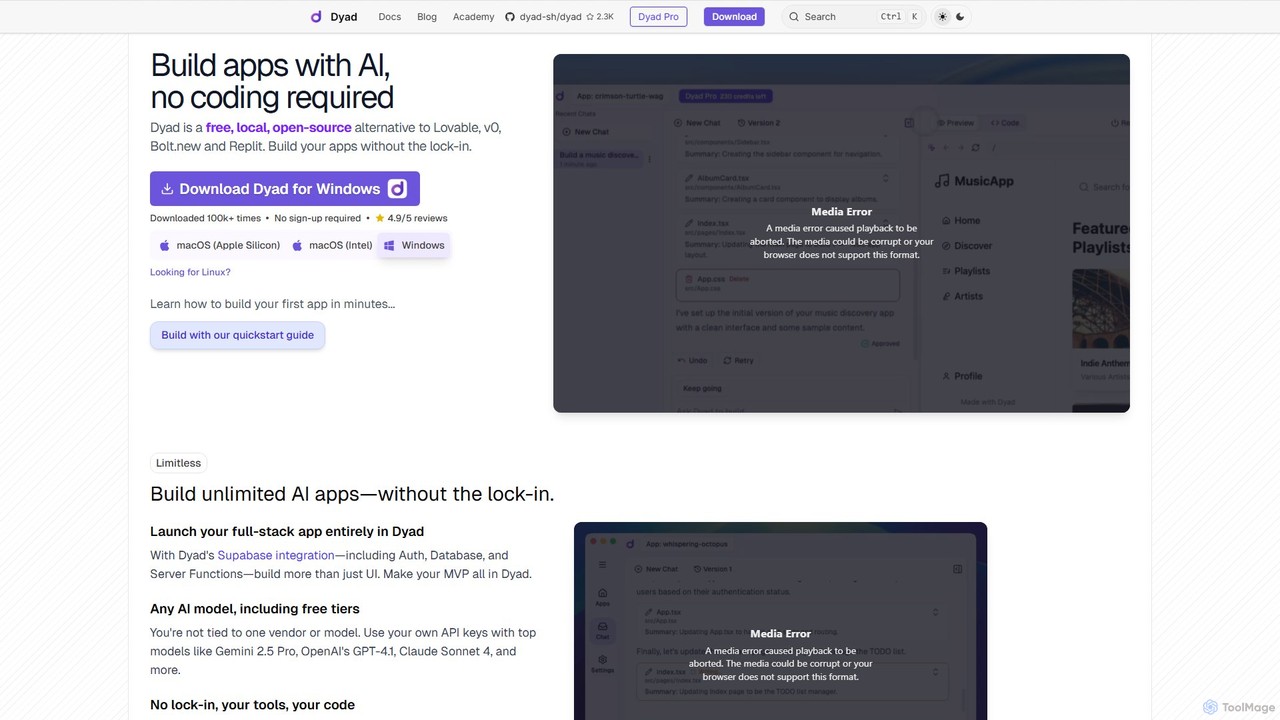The image size is (1280, 720).
Task: Click the second demo video with Media Error
Action: pos(780,621)
